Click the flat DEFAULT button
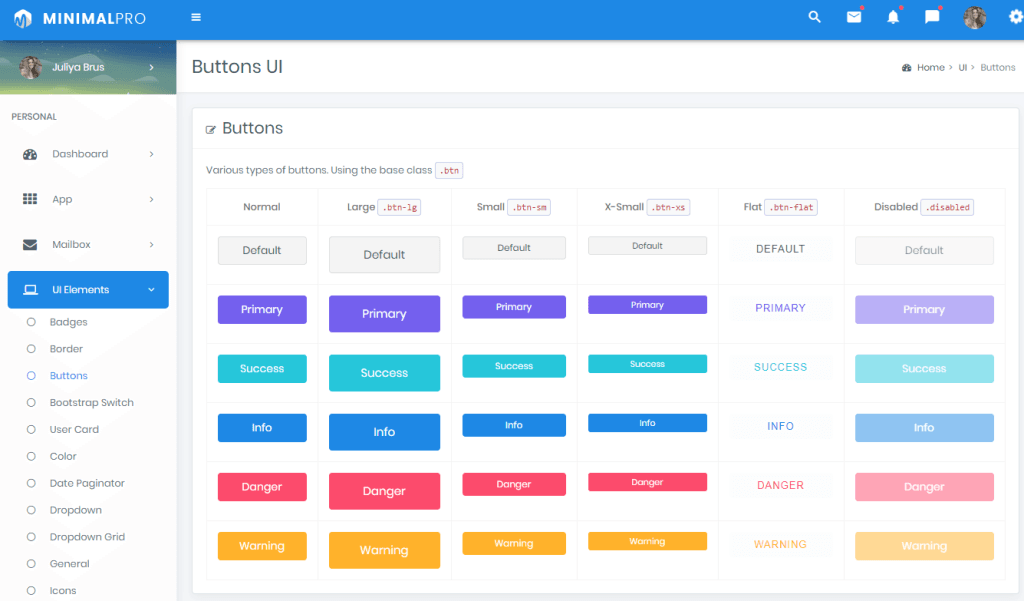This screenshot has height=601, width=1024. click(x=780, y=249)
